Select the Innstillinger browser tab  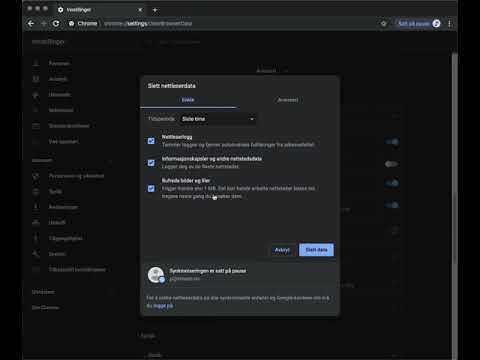[100, 10]
